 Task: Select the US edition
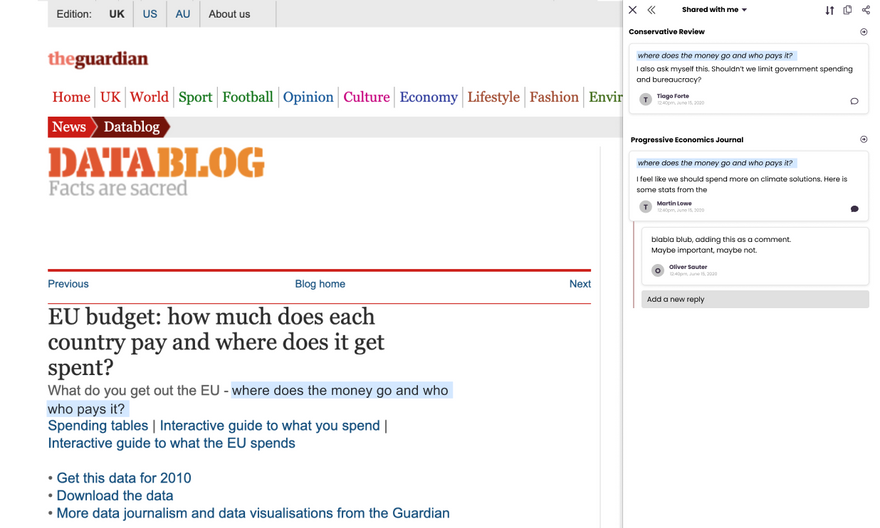pos(150,14)
